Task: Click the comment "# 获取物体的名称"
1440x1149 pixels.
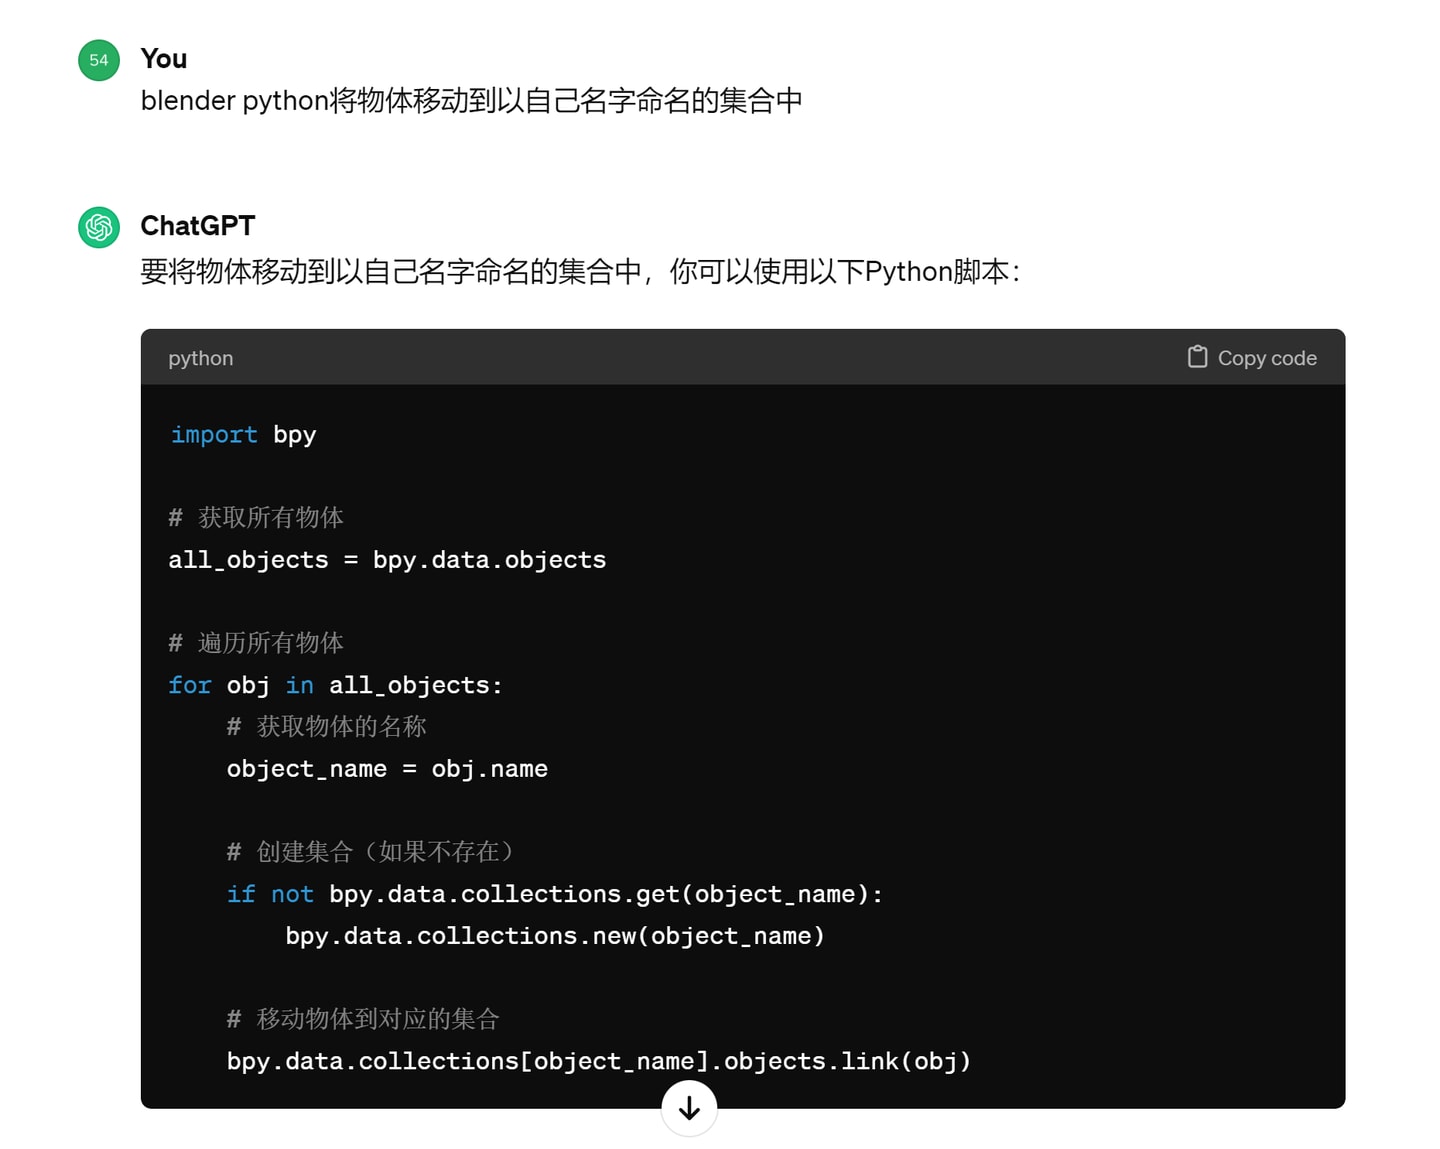Action: [327, 727]
